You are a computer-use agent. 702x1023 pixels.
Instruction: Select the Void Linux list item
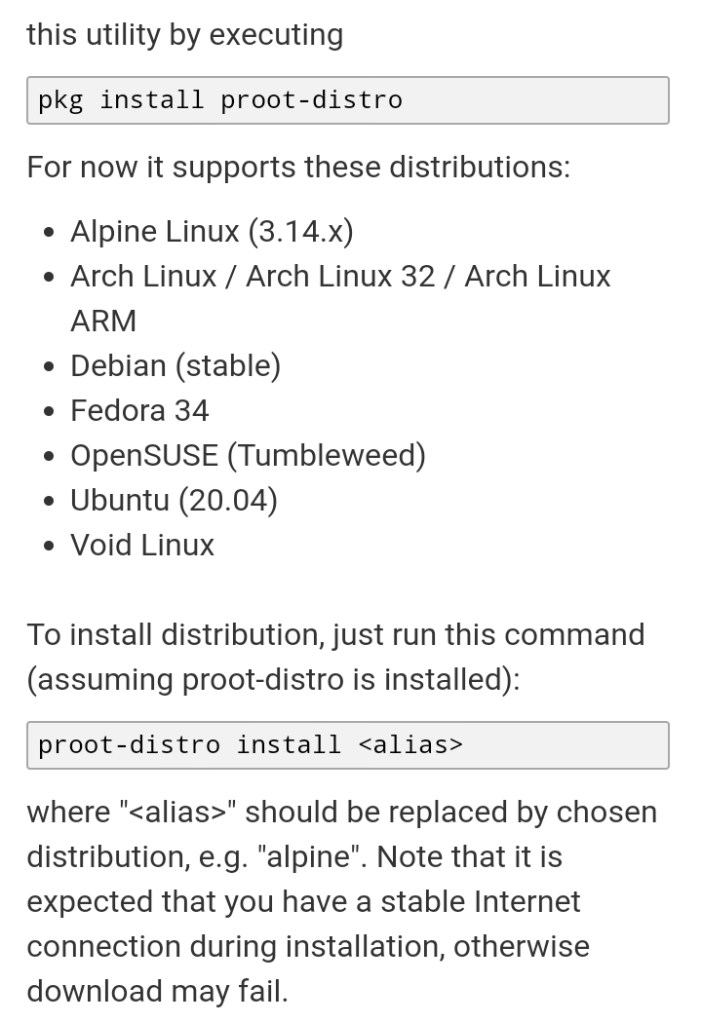click(x=142, y=545)
